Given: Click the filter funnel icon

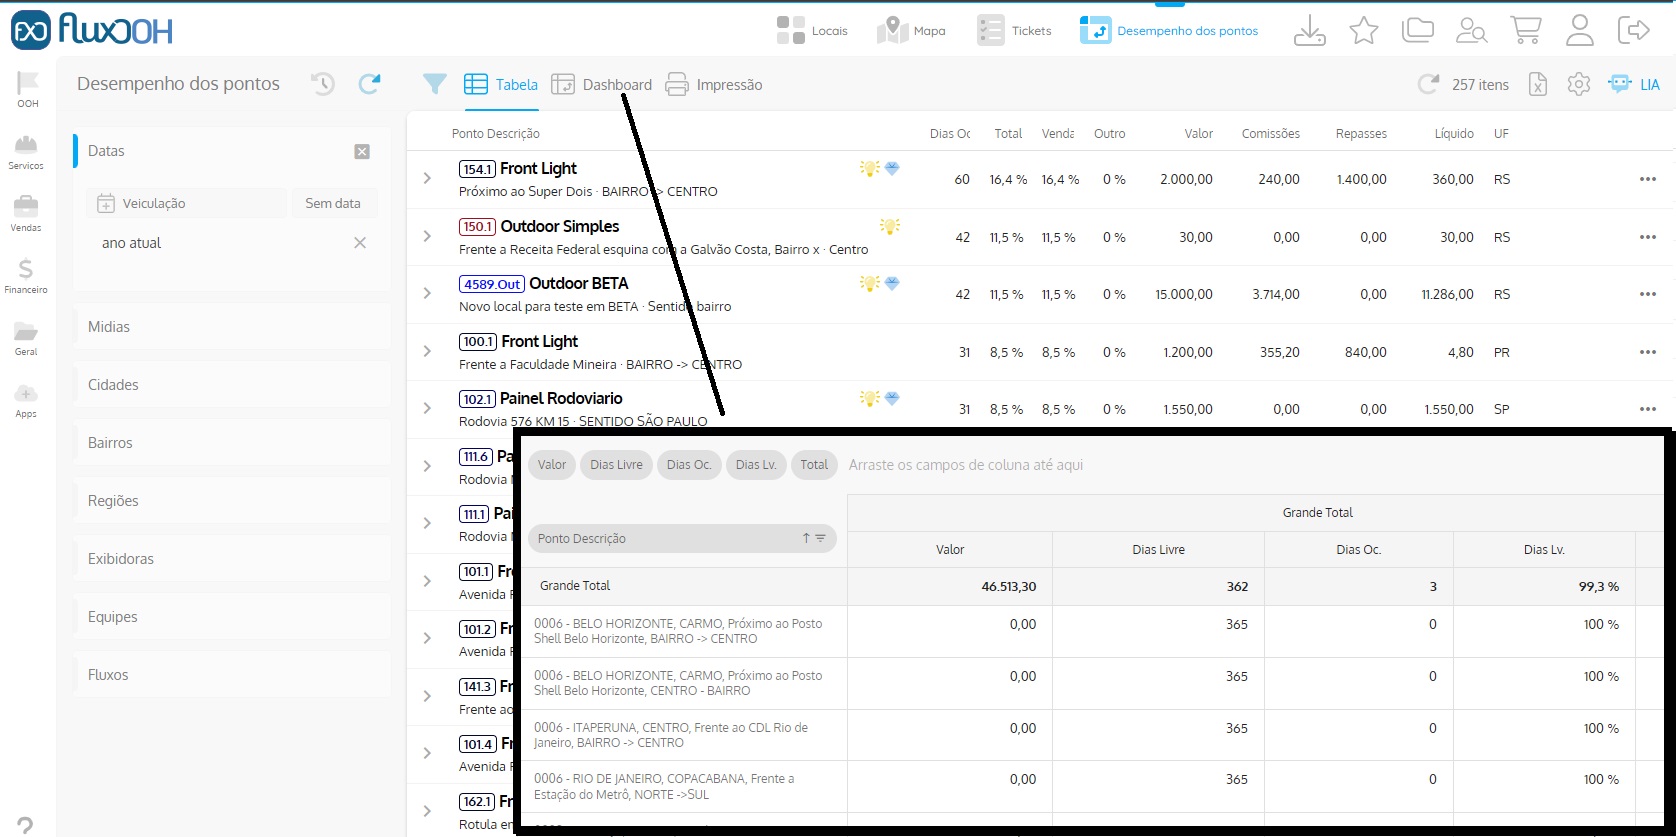Looking at the screenshot, I should click(434, 84).
